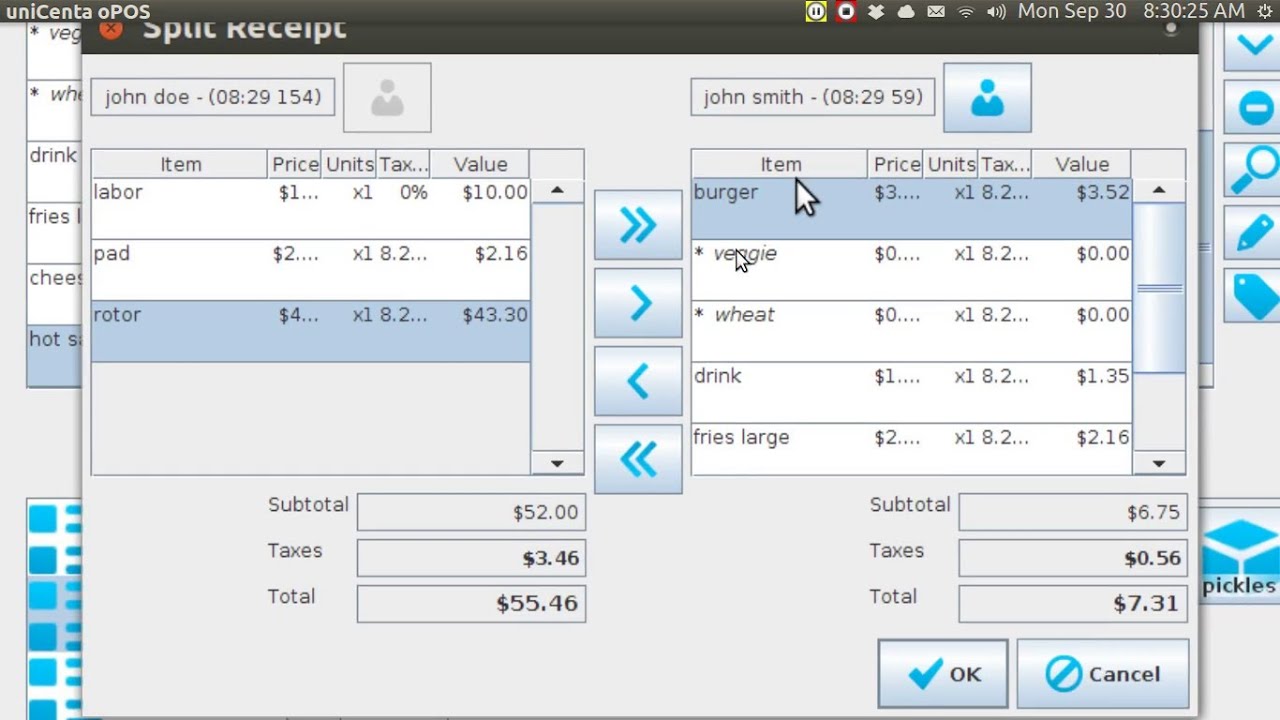Open volume control in top bar
The image size is (1280, 720).
coord(996,12)
